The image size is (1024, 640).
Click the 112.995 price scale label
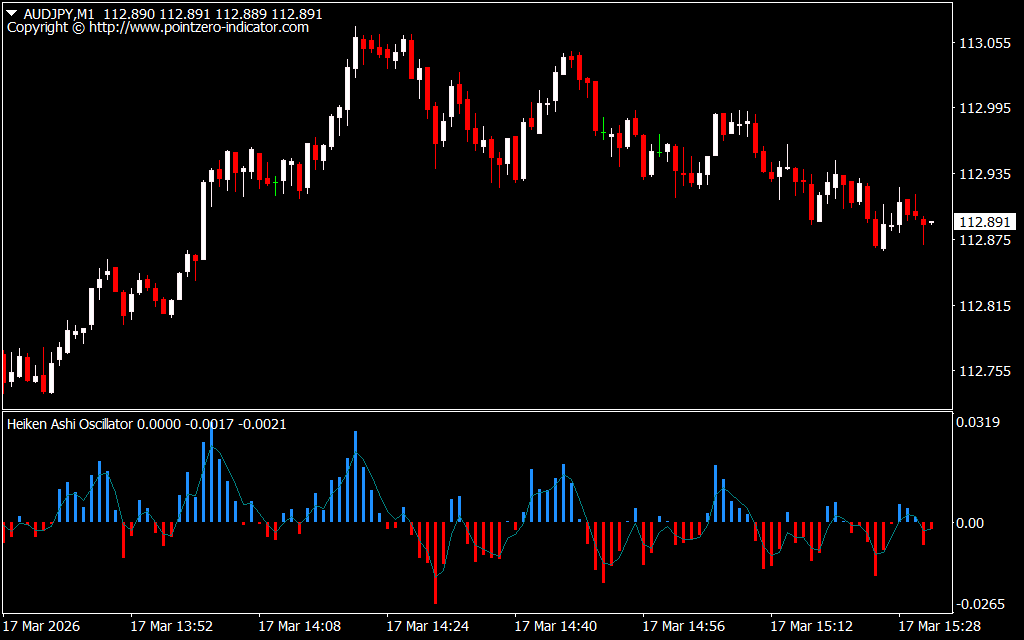[x=985, y=109]
